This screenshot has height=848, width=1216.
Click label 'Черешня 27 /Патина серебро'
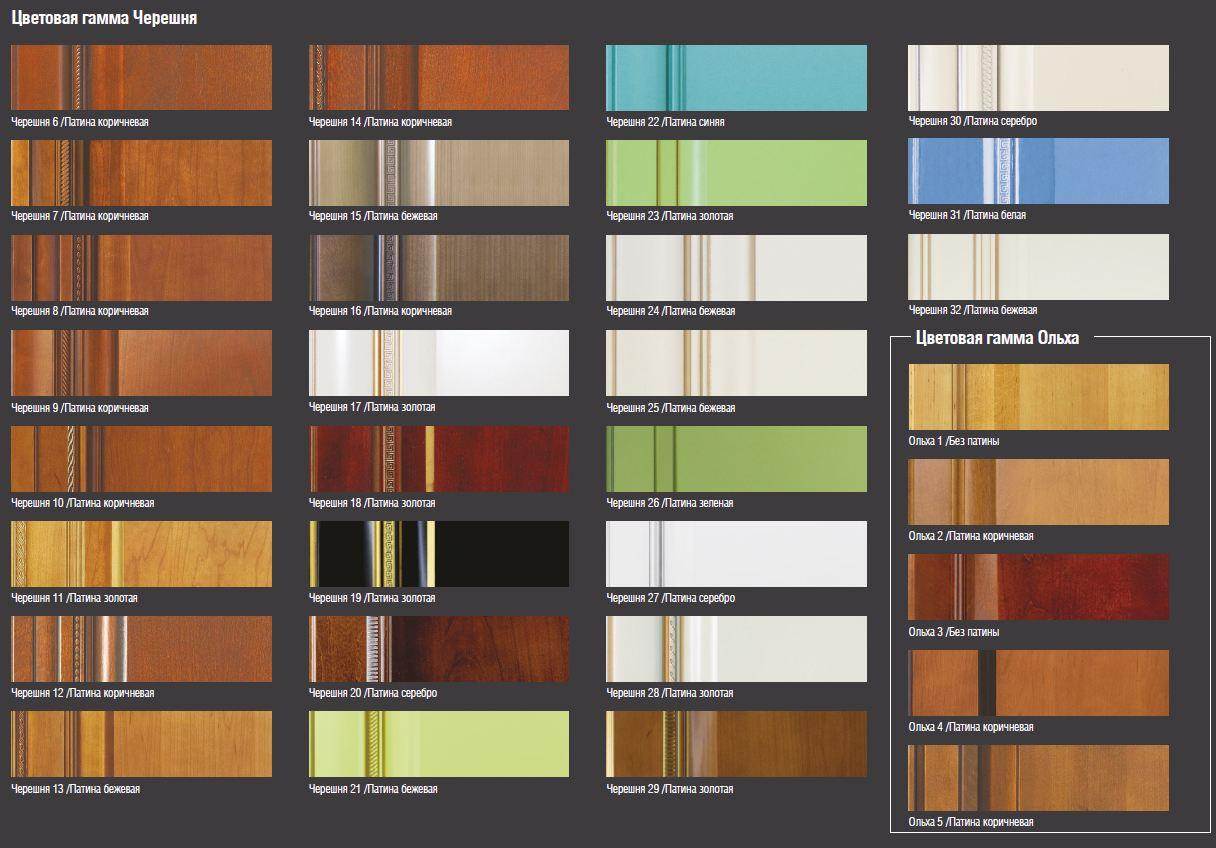click(x=671, y=598)
